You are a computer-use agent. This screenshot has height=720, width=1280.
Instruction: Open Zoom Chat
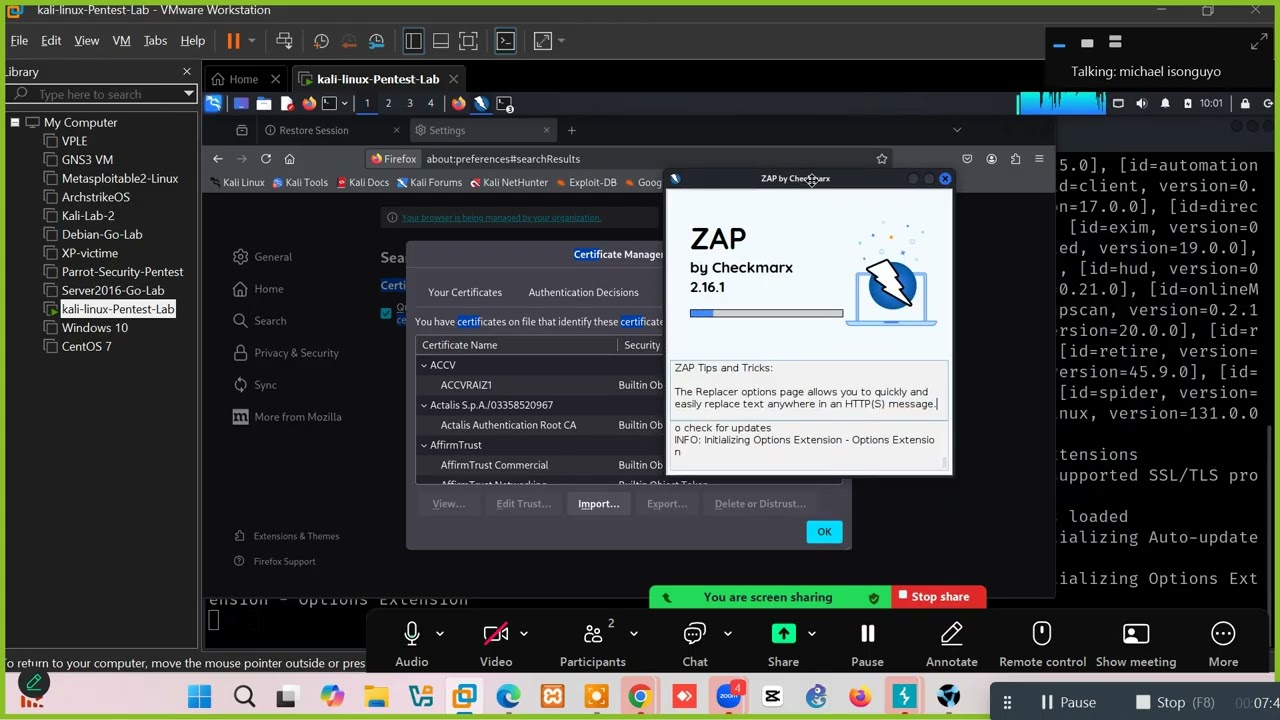(x=695, y=643)
